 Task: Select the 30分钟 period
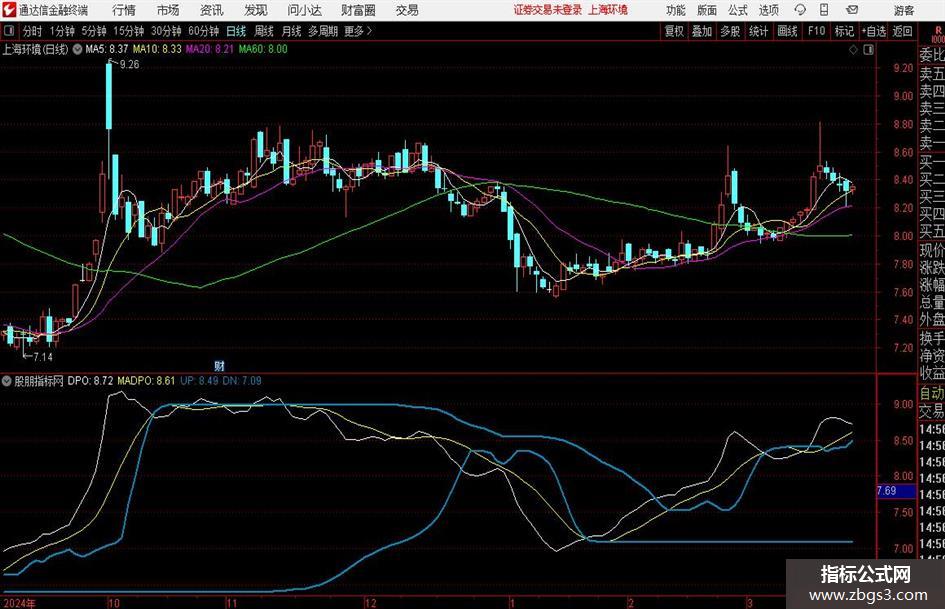click(x=166, y=31)
